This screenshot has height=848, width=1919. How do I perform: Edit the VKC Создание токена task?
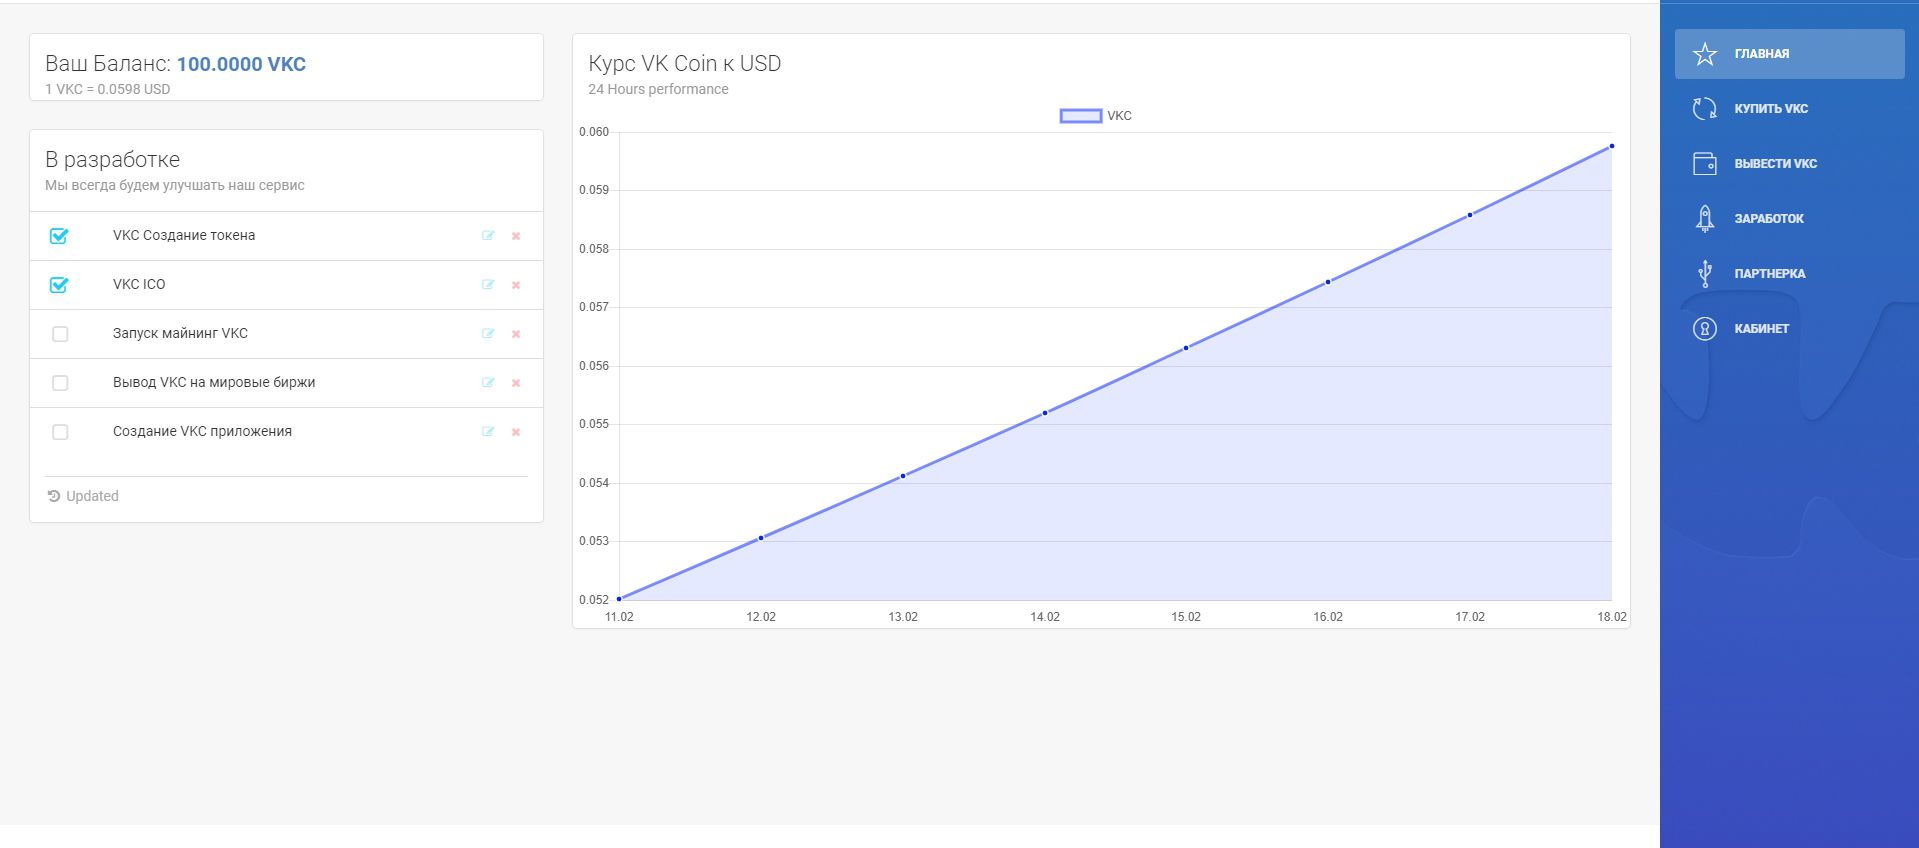point(488,236)
